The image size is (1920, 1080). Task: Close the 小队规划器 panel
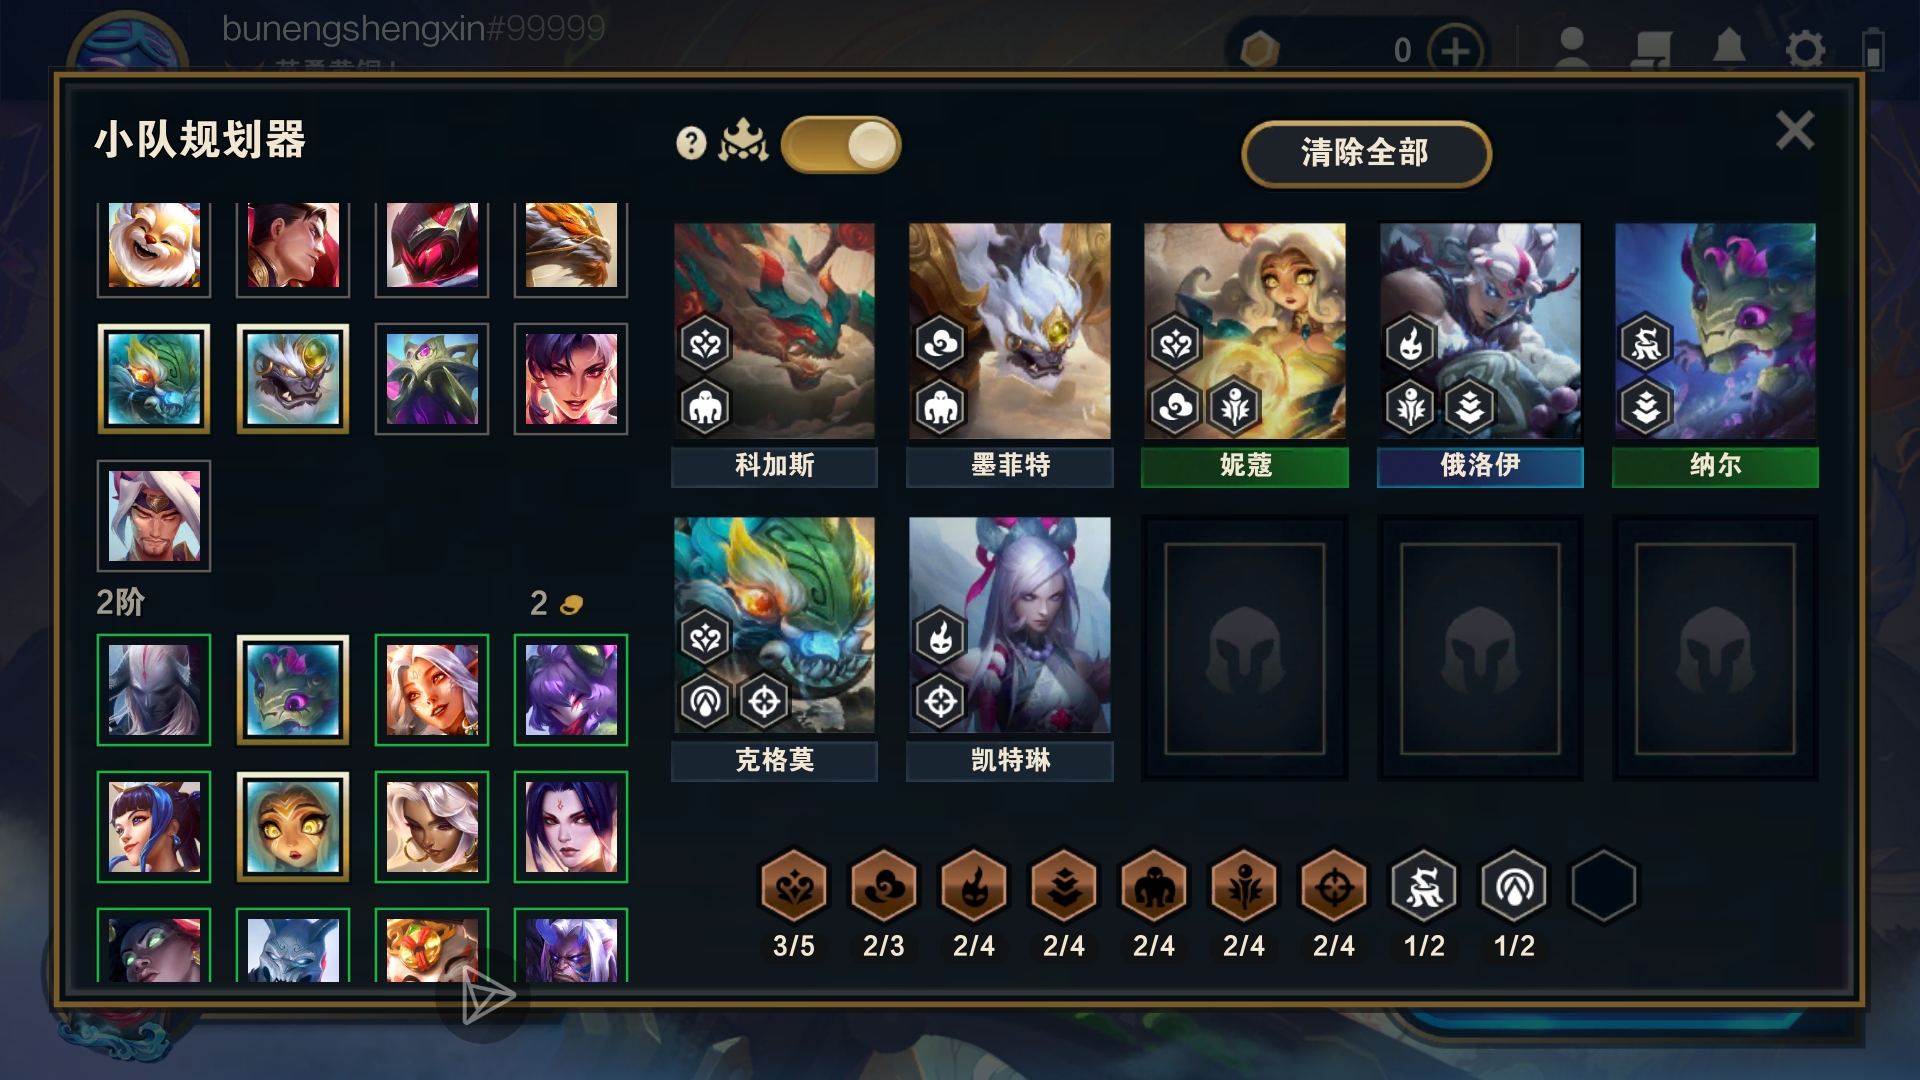coord(1795,130)
